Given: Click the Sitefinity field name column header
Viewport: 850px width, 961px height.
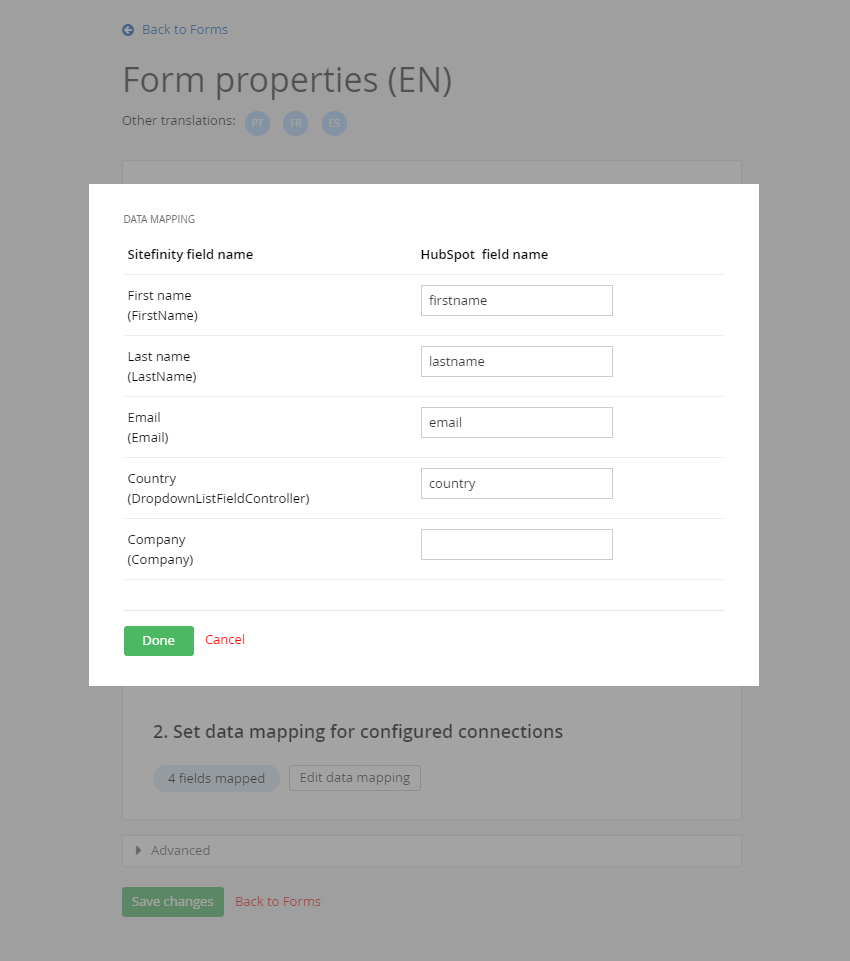Looking at the screenshot, I should tap(190, 254).
